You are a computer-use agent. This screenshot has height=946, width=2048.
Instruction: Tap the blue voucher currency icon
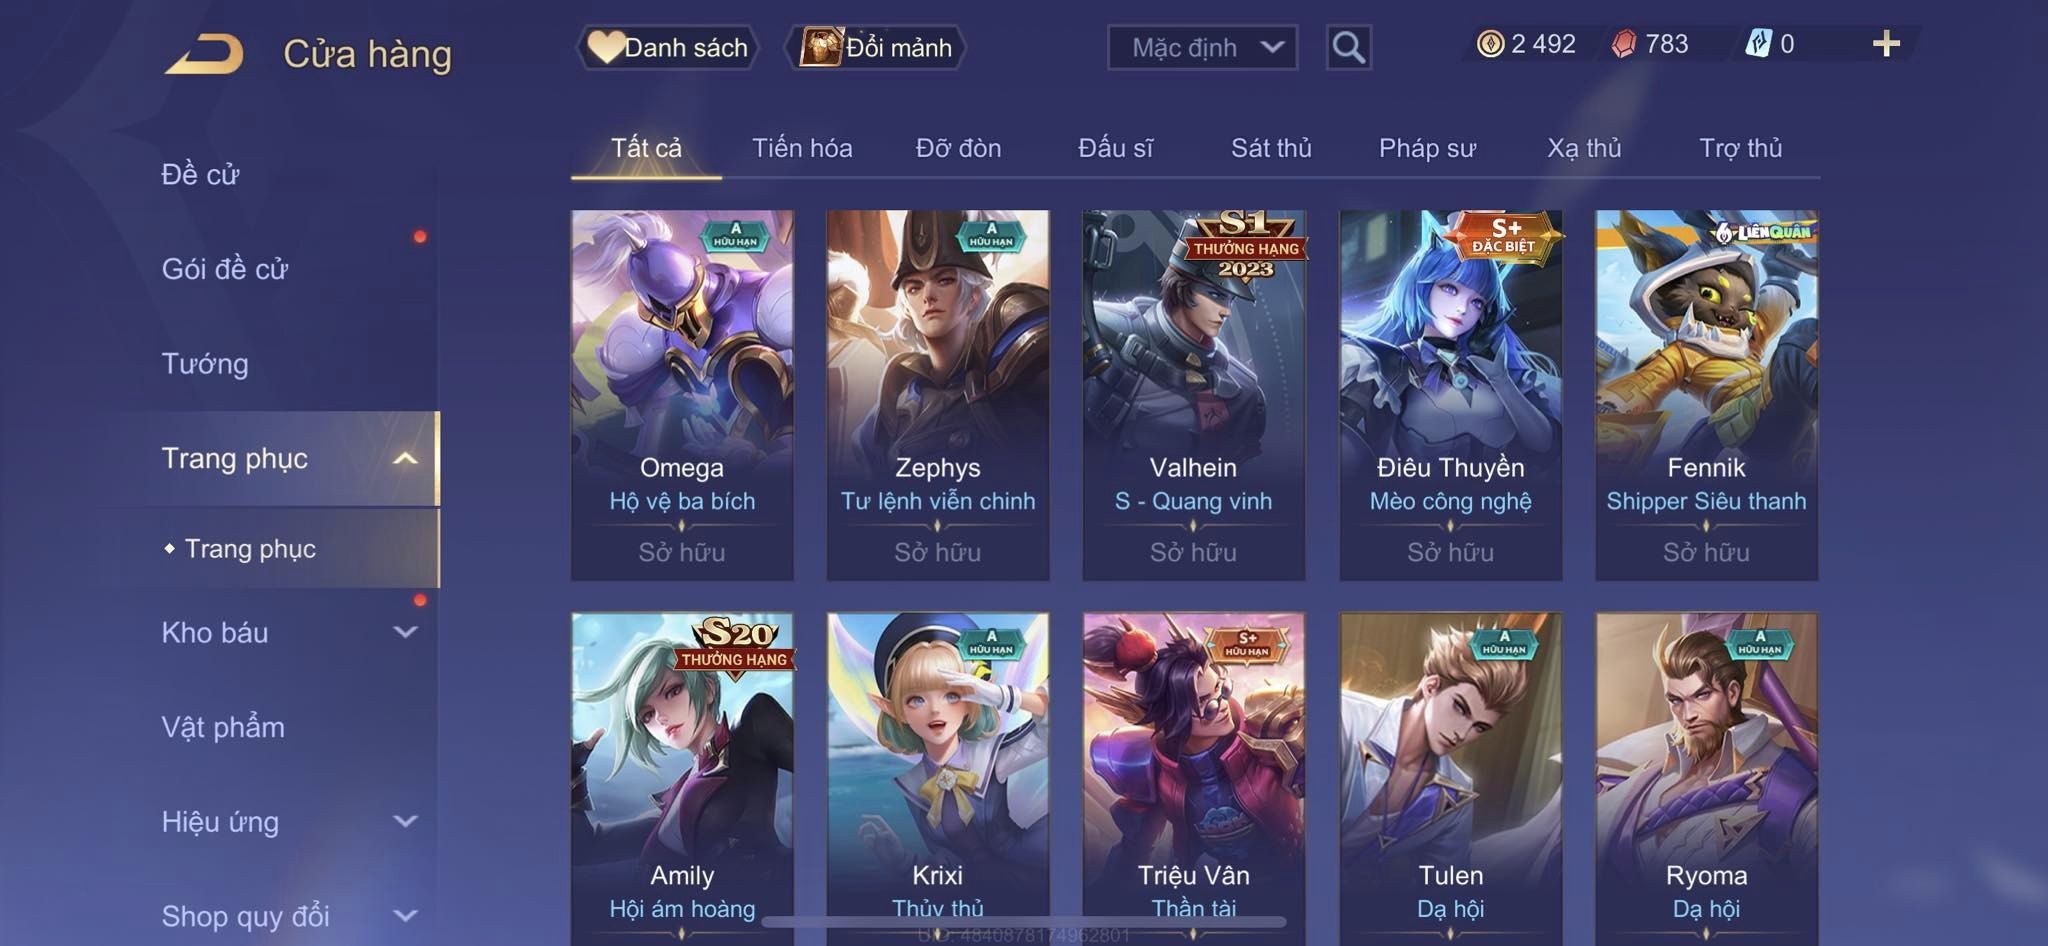pyautogui.click(x=1758, y=44)
